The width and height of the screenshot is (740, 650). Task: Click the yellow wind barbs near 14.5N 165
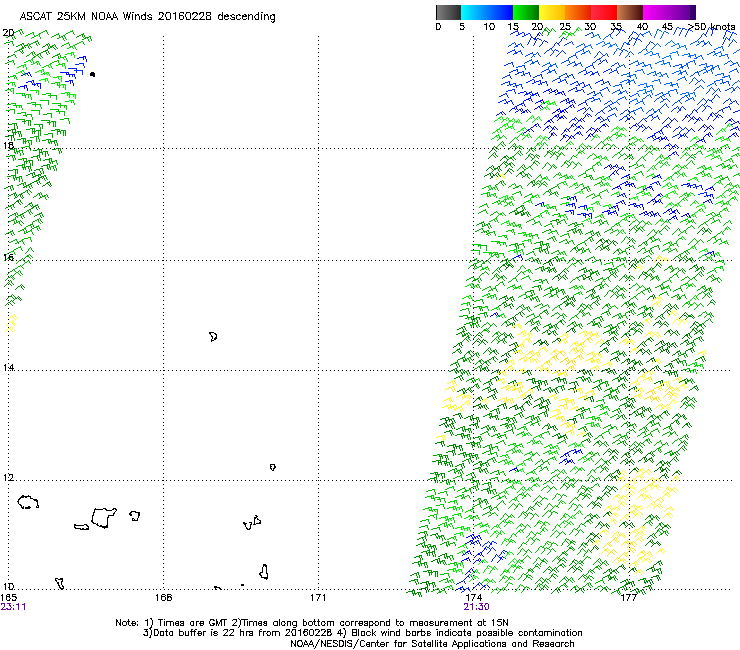(x=11, y=323)
